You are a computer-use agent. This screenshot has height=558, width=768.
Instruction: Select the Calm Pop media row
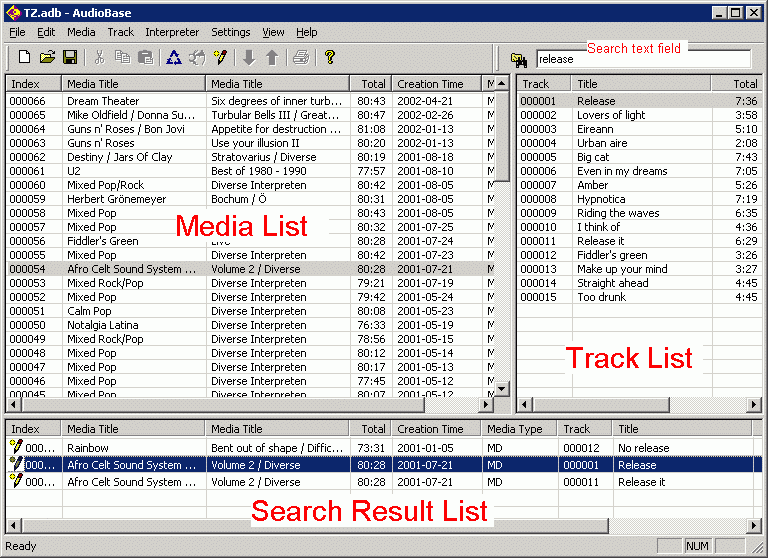pos(251,311)
